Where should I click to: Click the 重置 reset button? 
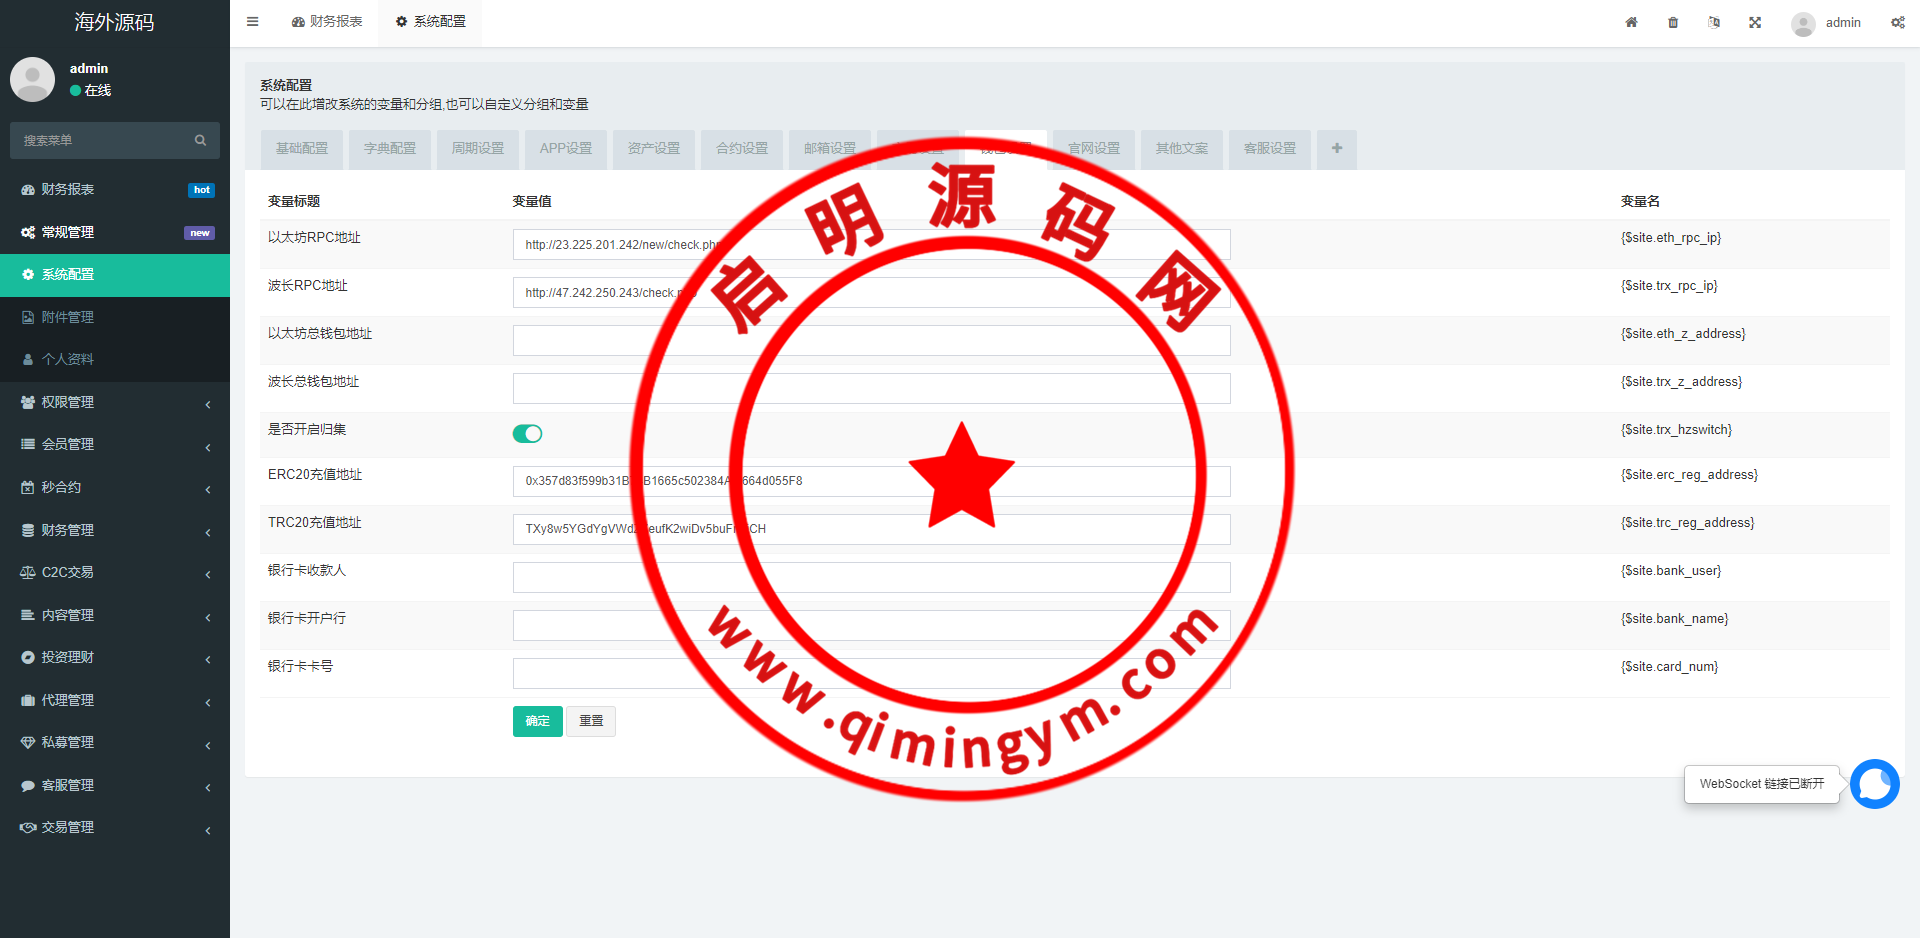591,721
